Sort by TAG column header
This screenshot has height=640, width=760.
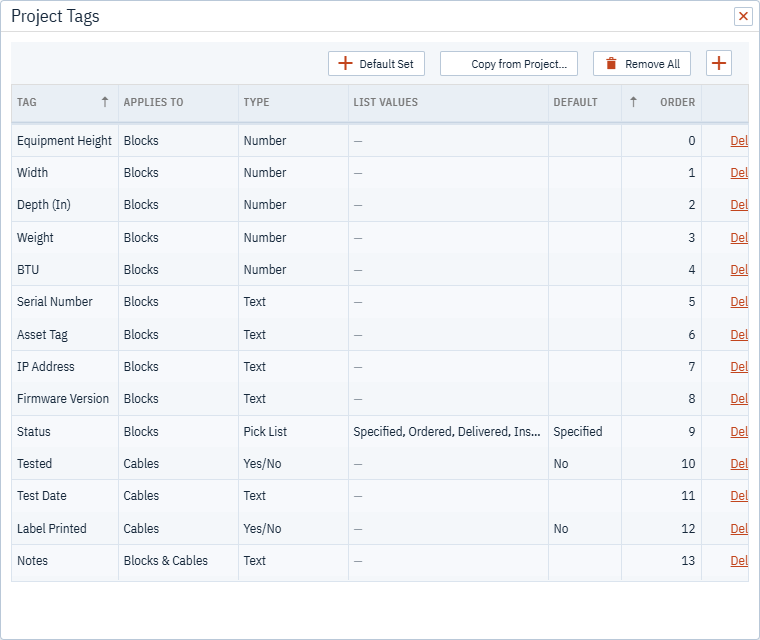pyautogui.click(x=65, y=102)
